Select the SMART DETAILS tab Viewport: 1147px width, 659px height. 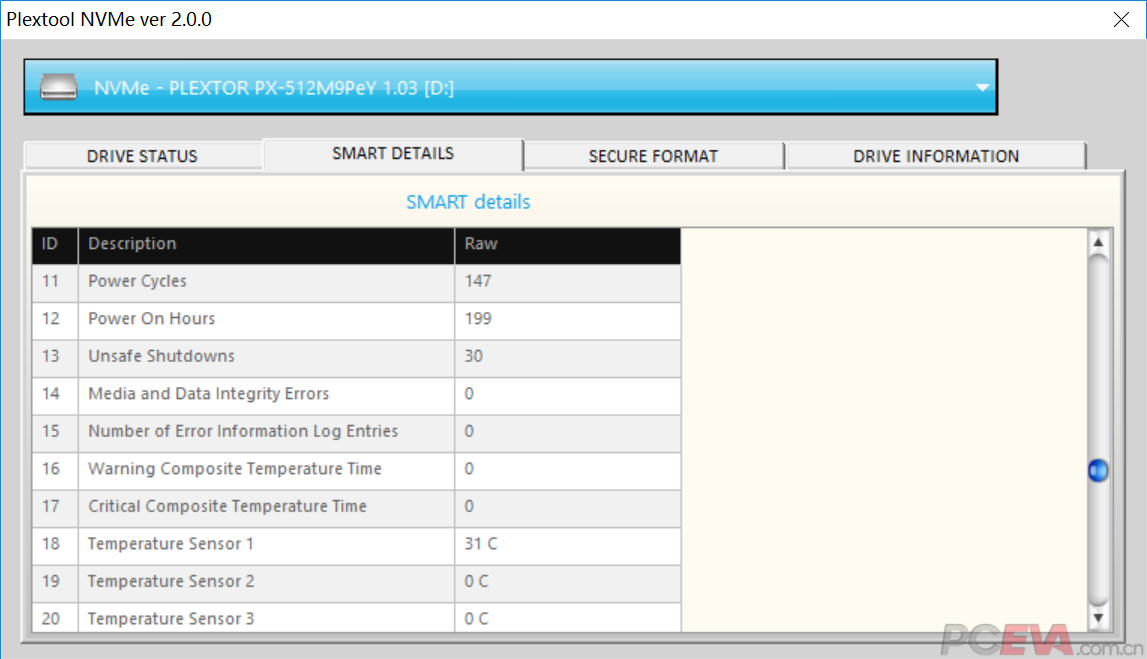[x=393, y=154]
